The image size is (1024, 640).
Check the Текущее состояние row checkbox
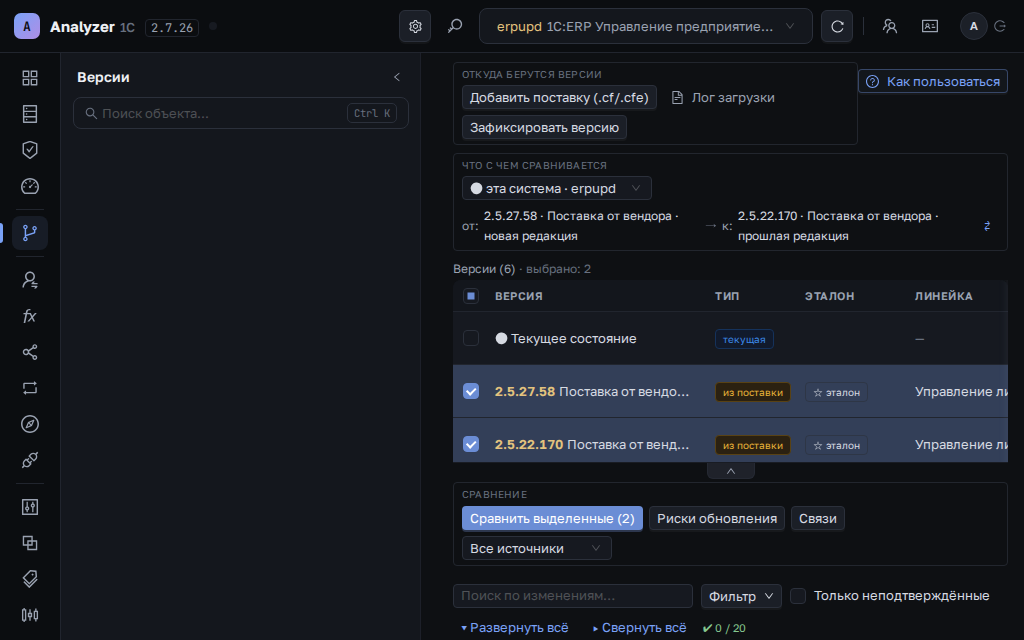point(471,338)
